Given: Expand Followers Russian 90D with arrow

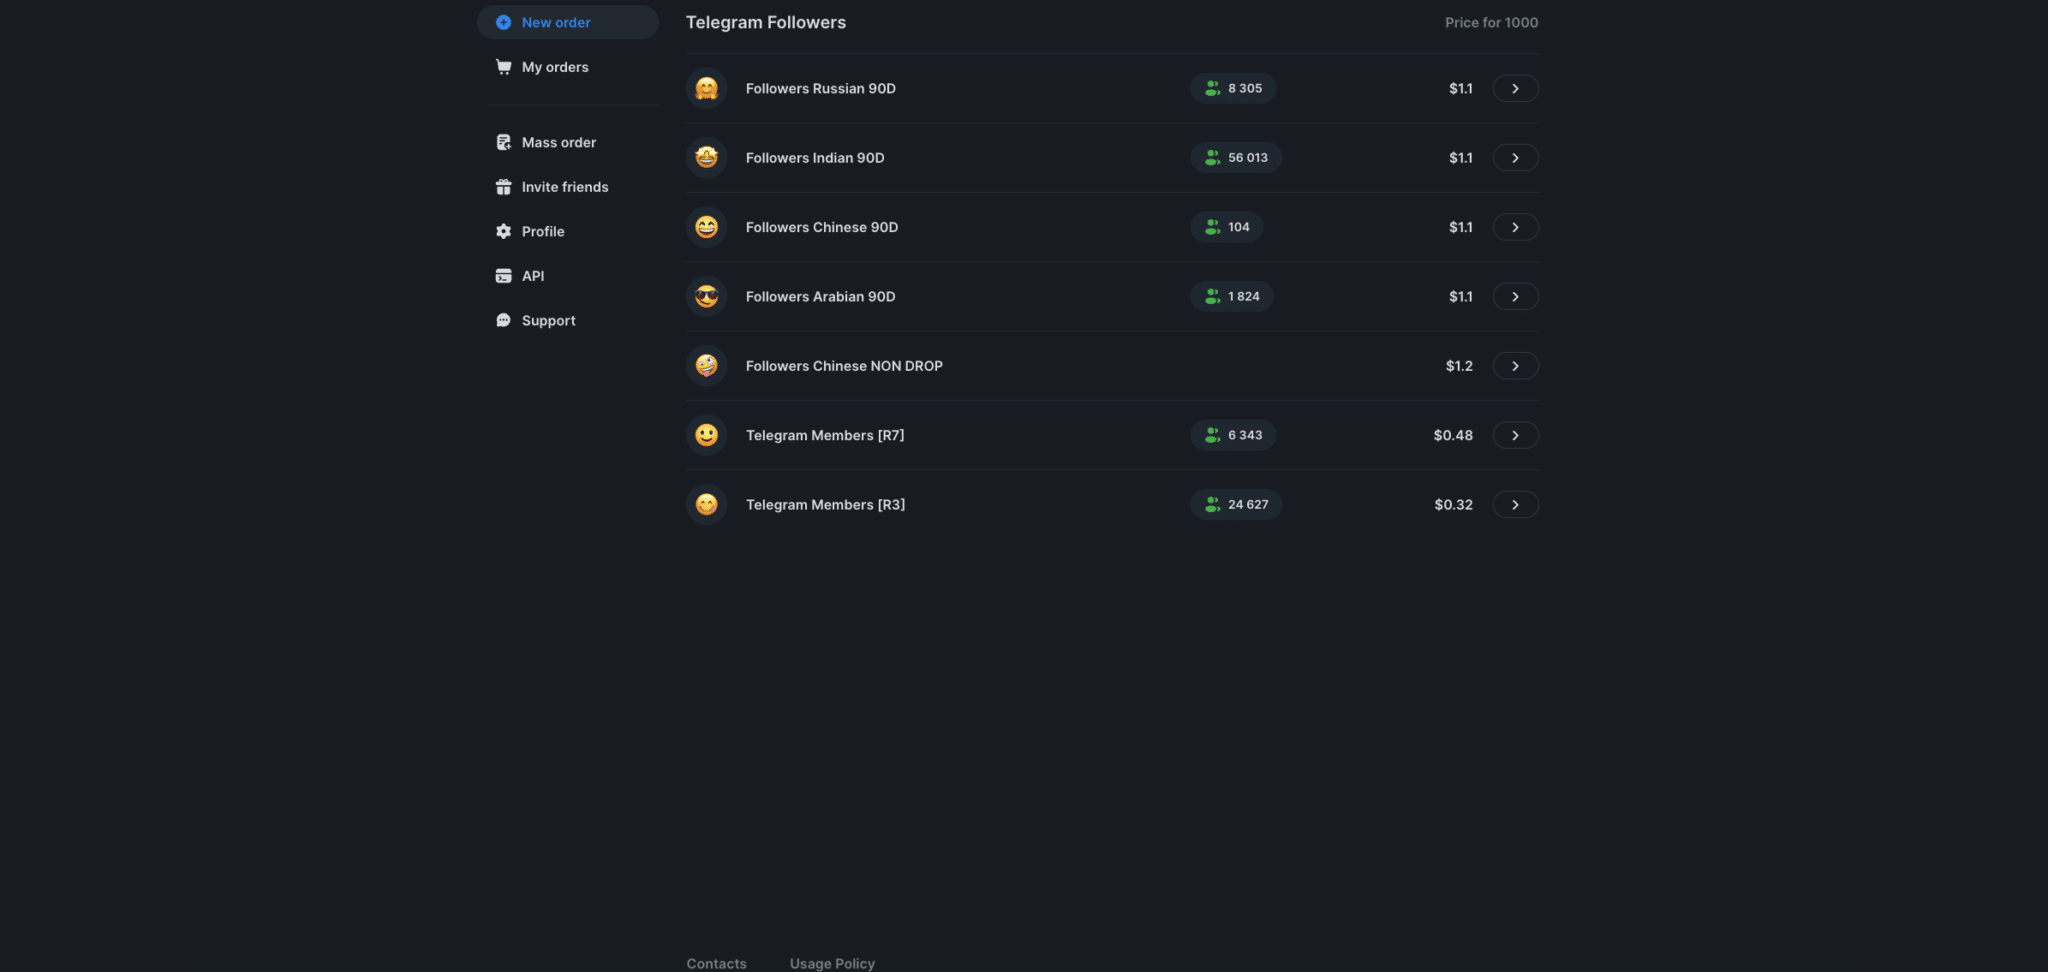Looking at the screenshot, I should [x=1515, y=89].
